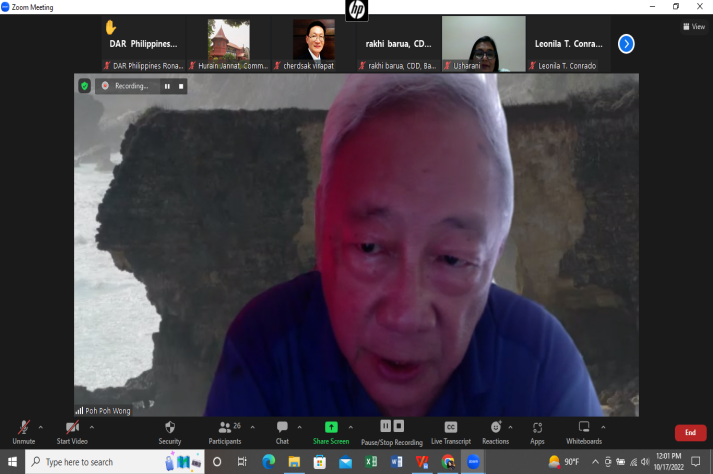
Task: Open the Security shield options
Action: (170, 428)
